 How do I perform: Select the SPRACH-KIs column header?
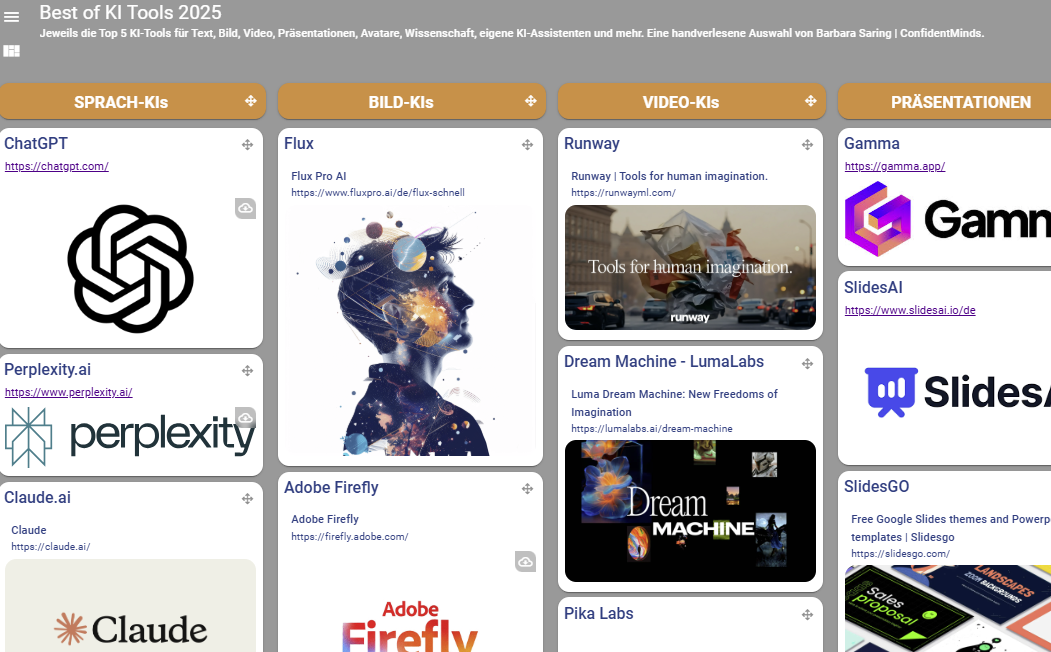[x=133, y=101]
